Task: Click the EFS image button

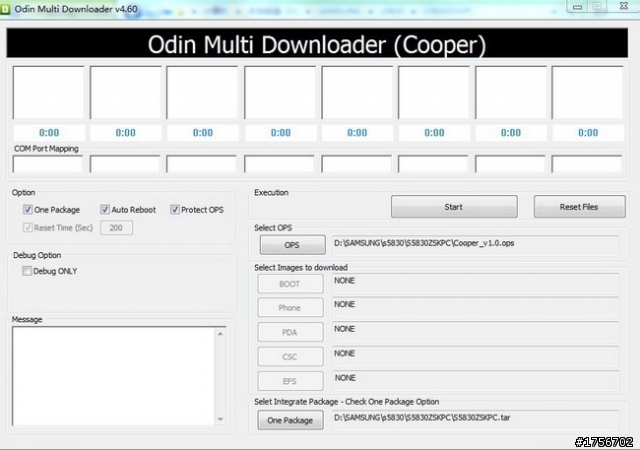Action: 290,381
